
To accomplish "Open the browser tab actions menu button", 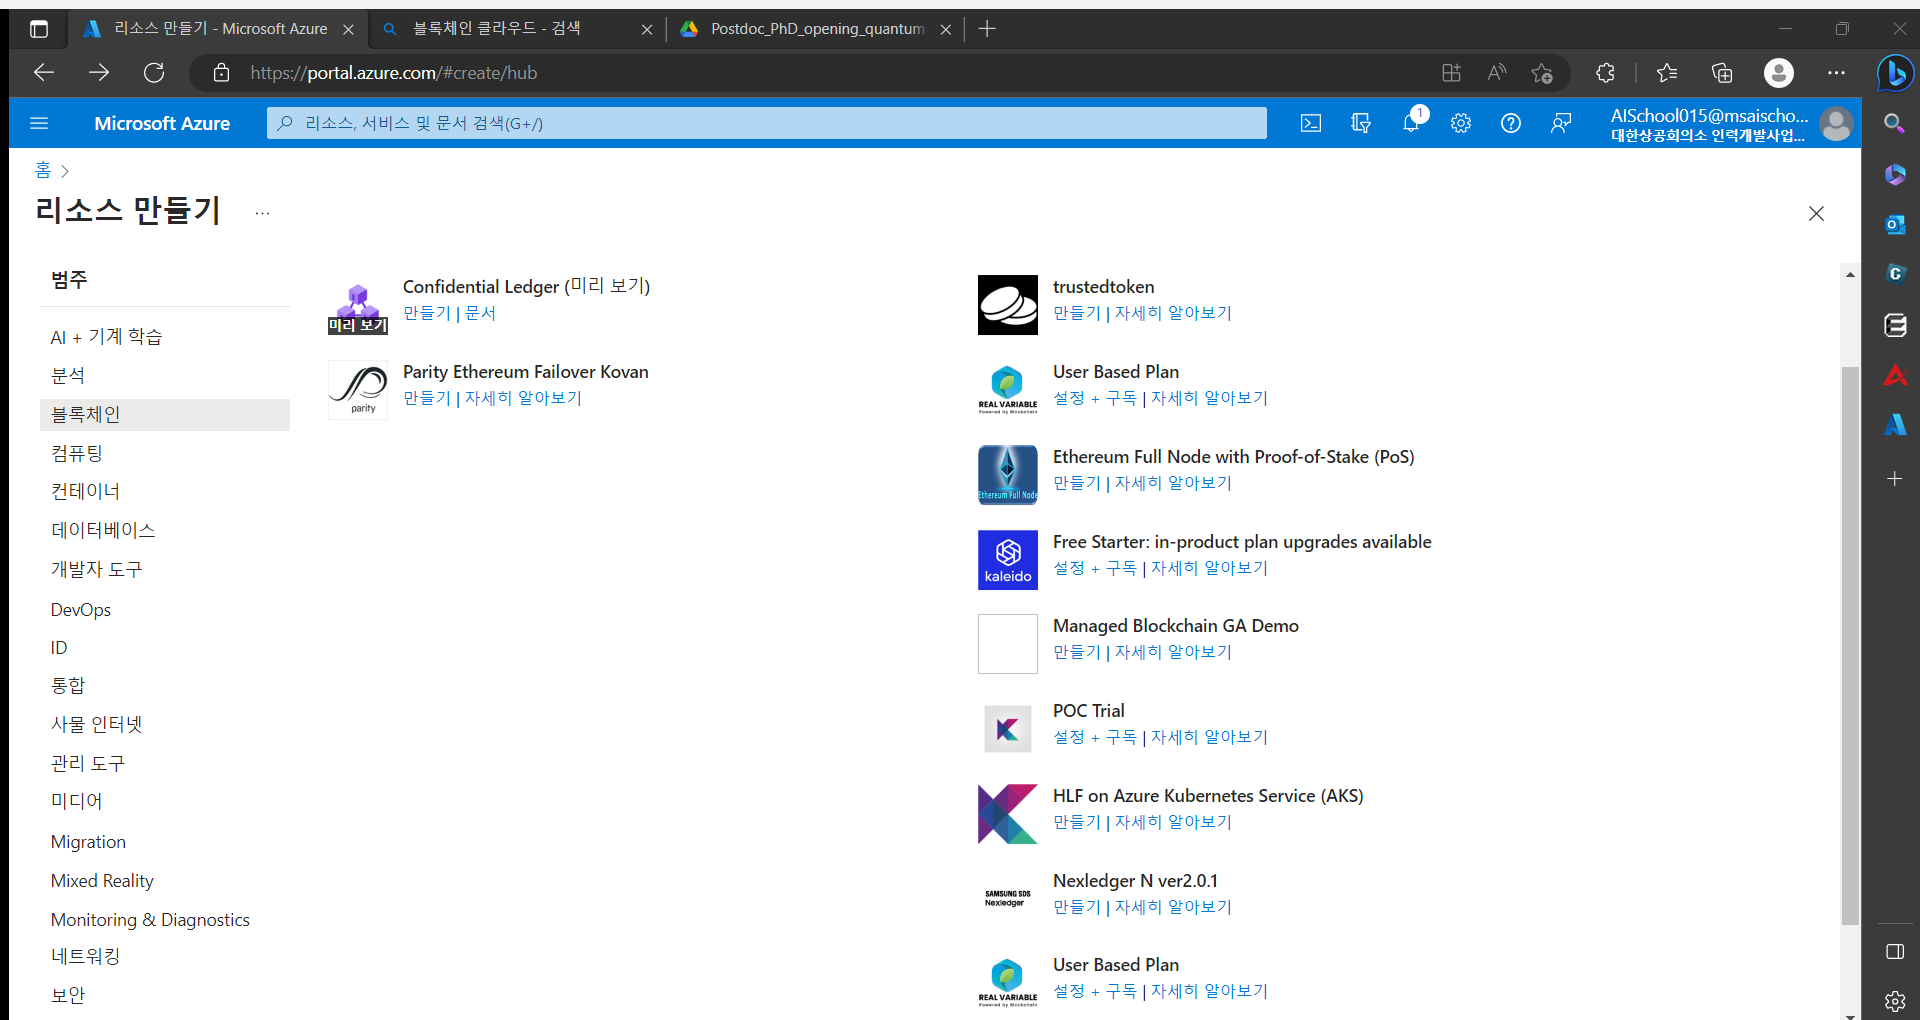I will (39, 29).
